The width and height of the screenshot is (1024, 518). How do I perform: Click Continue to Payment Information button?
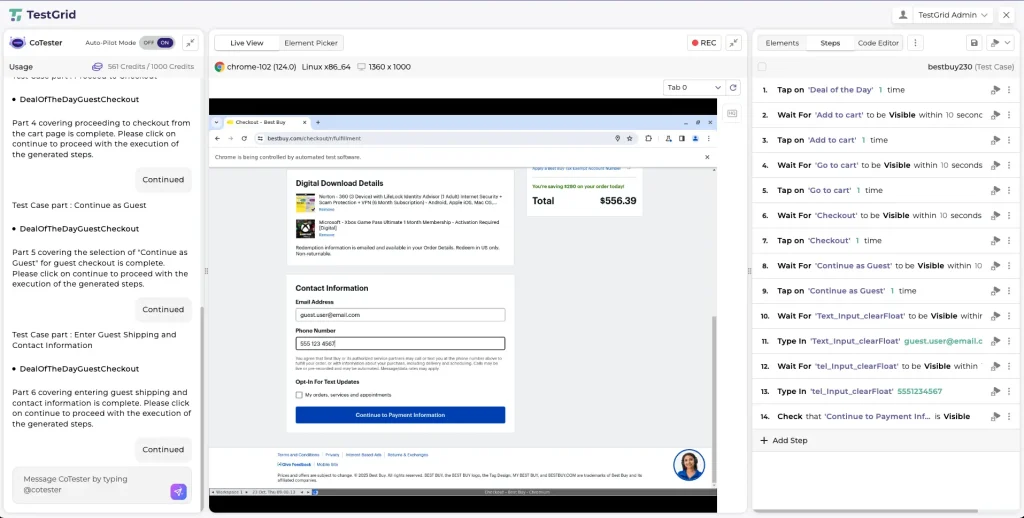coord(400,415)
